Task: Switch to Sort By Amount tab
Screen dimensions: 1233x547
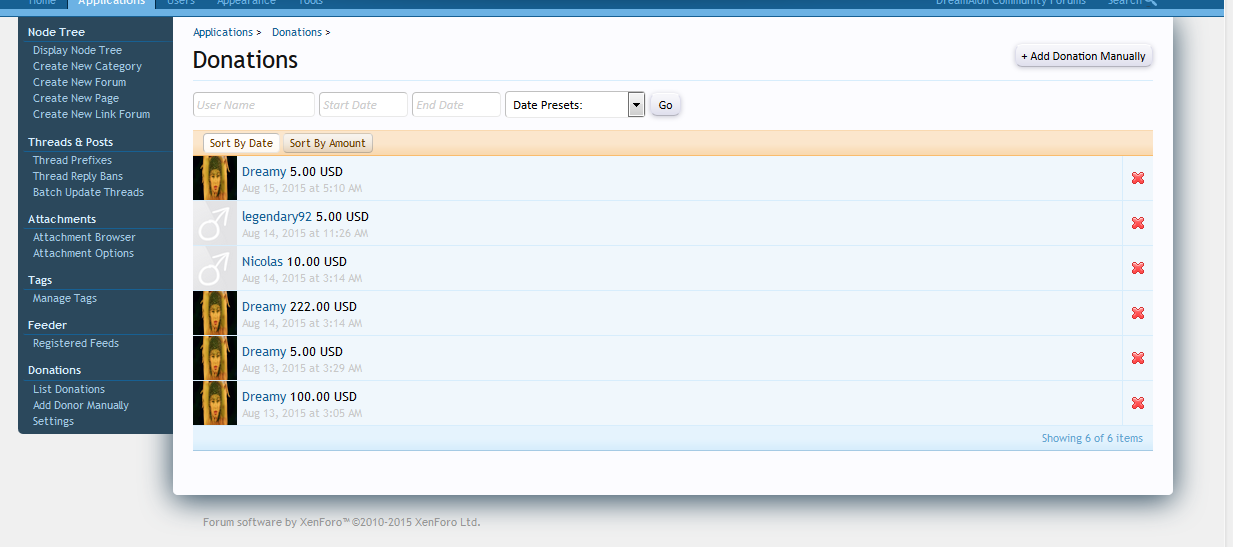Action: (x=328, y=143)
